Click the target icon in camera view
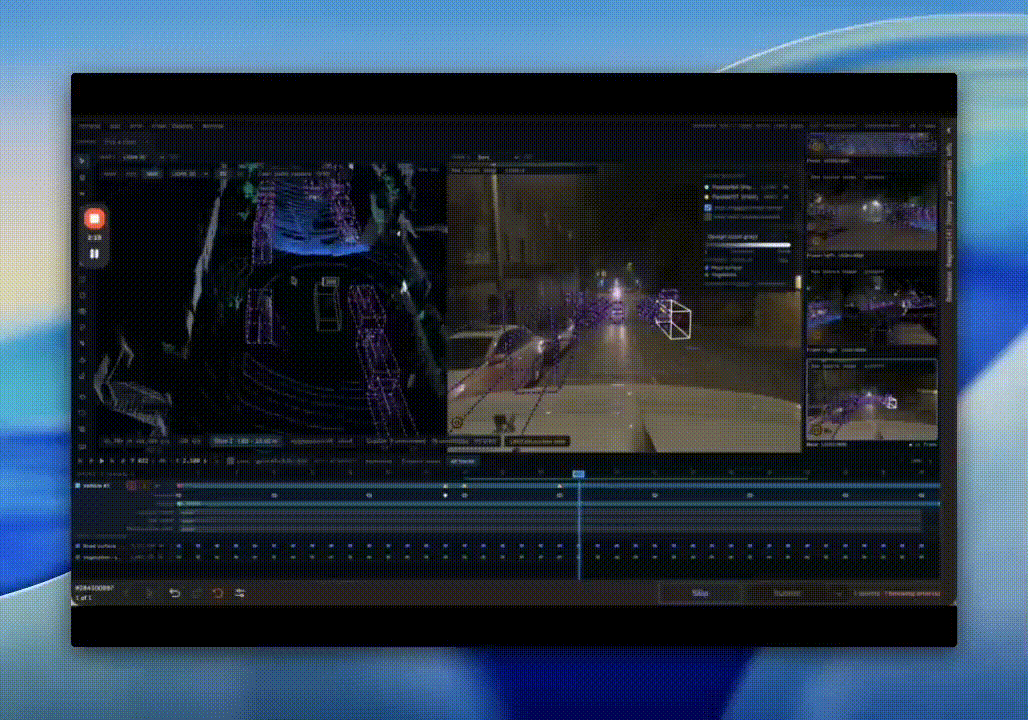Image resolution: width=1028 pixels, height=720 pixels. point(457,423)
